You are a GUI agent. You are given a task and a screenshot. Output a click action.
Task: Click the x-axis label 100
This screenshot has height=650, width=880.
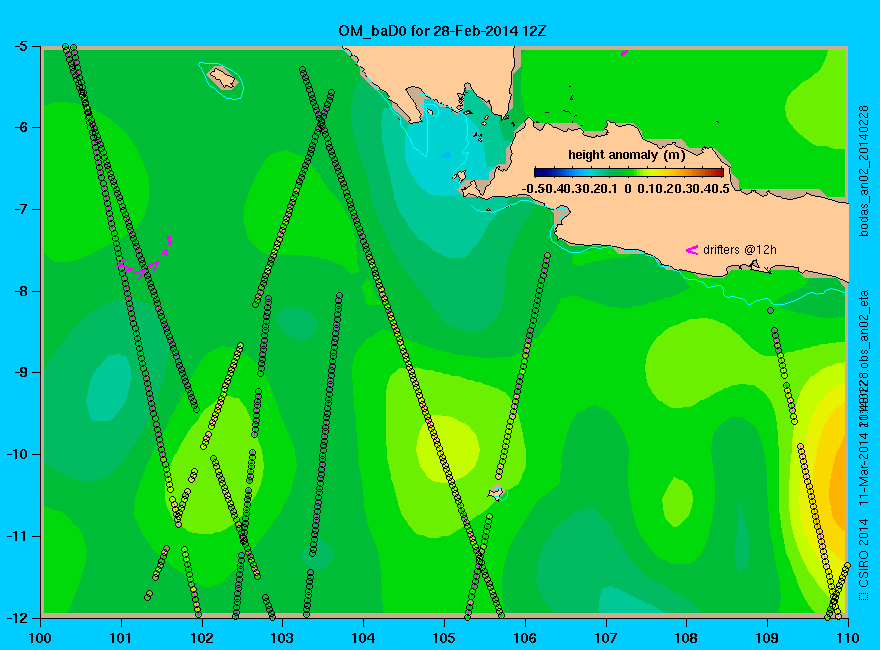(40, 638)
